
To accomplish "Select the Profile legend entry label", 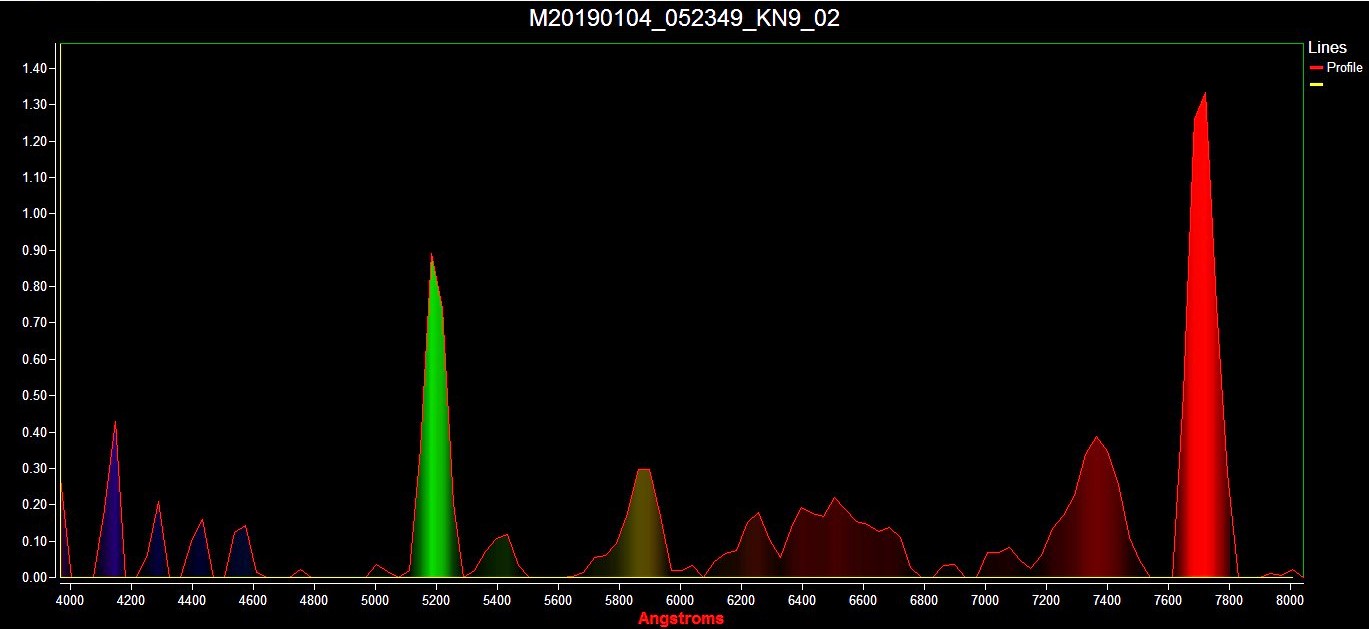I will coord(1344,68).
